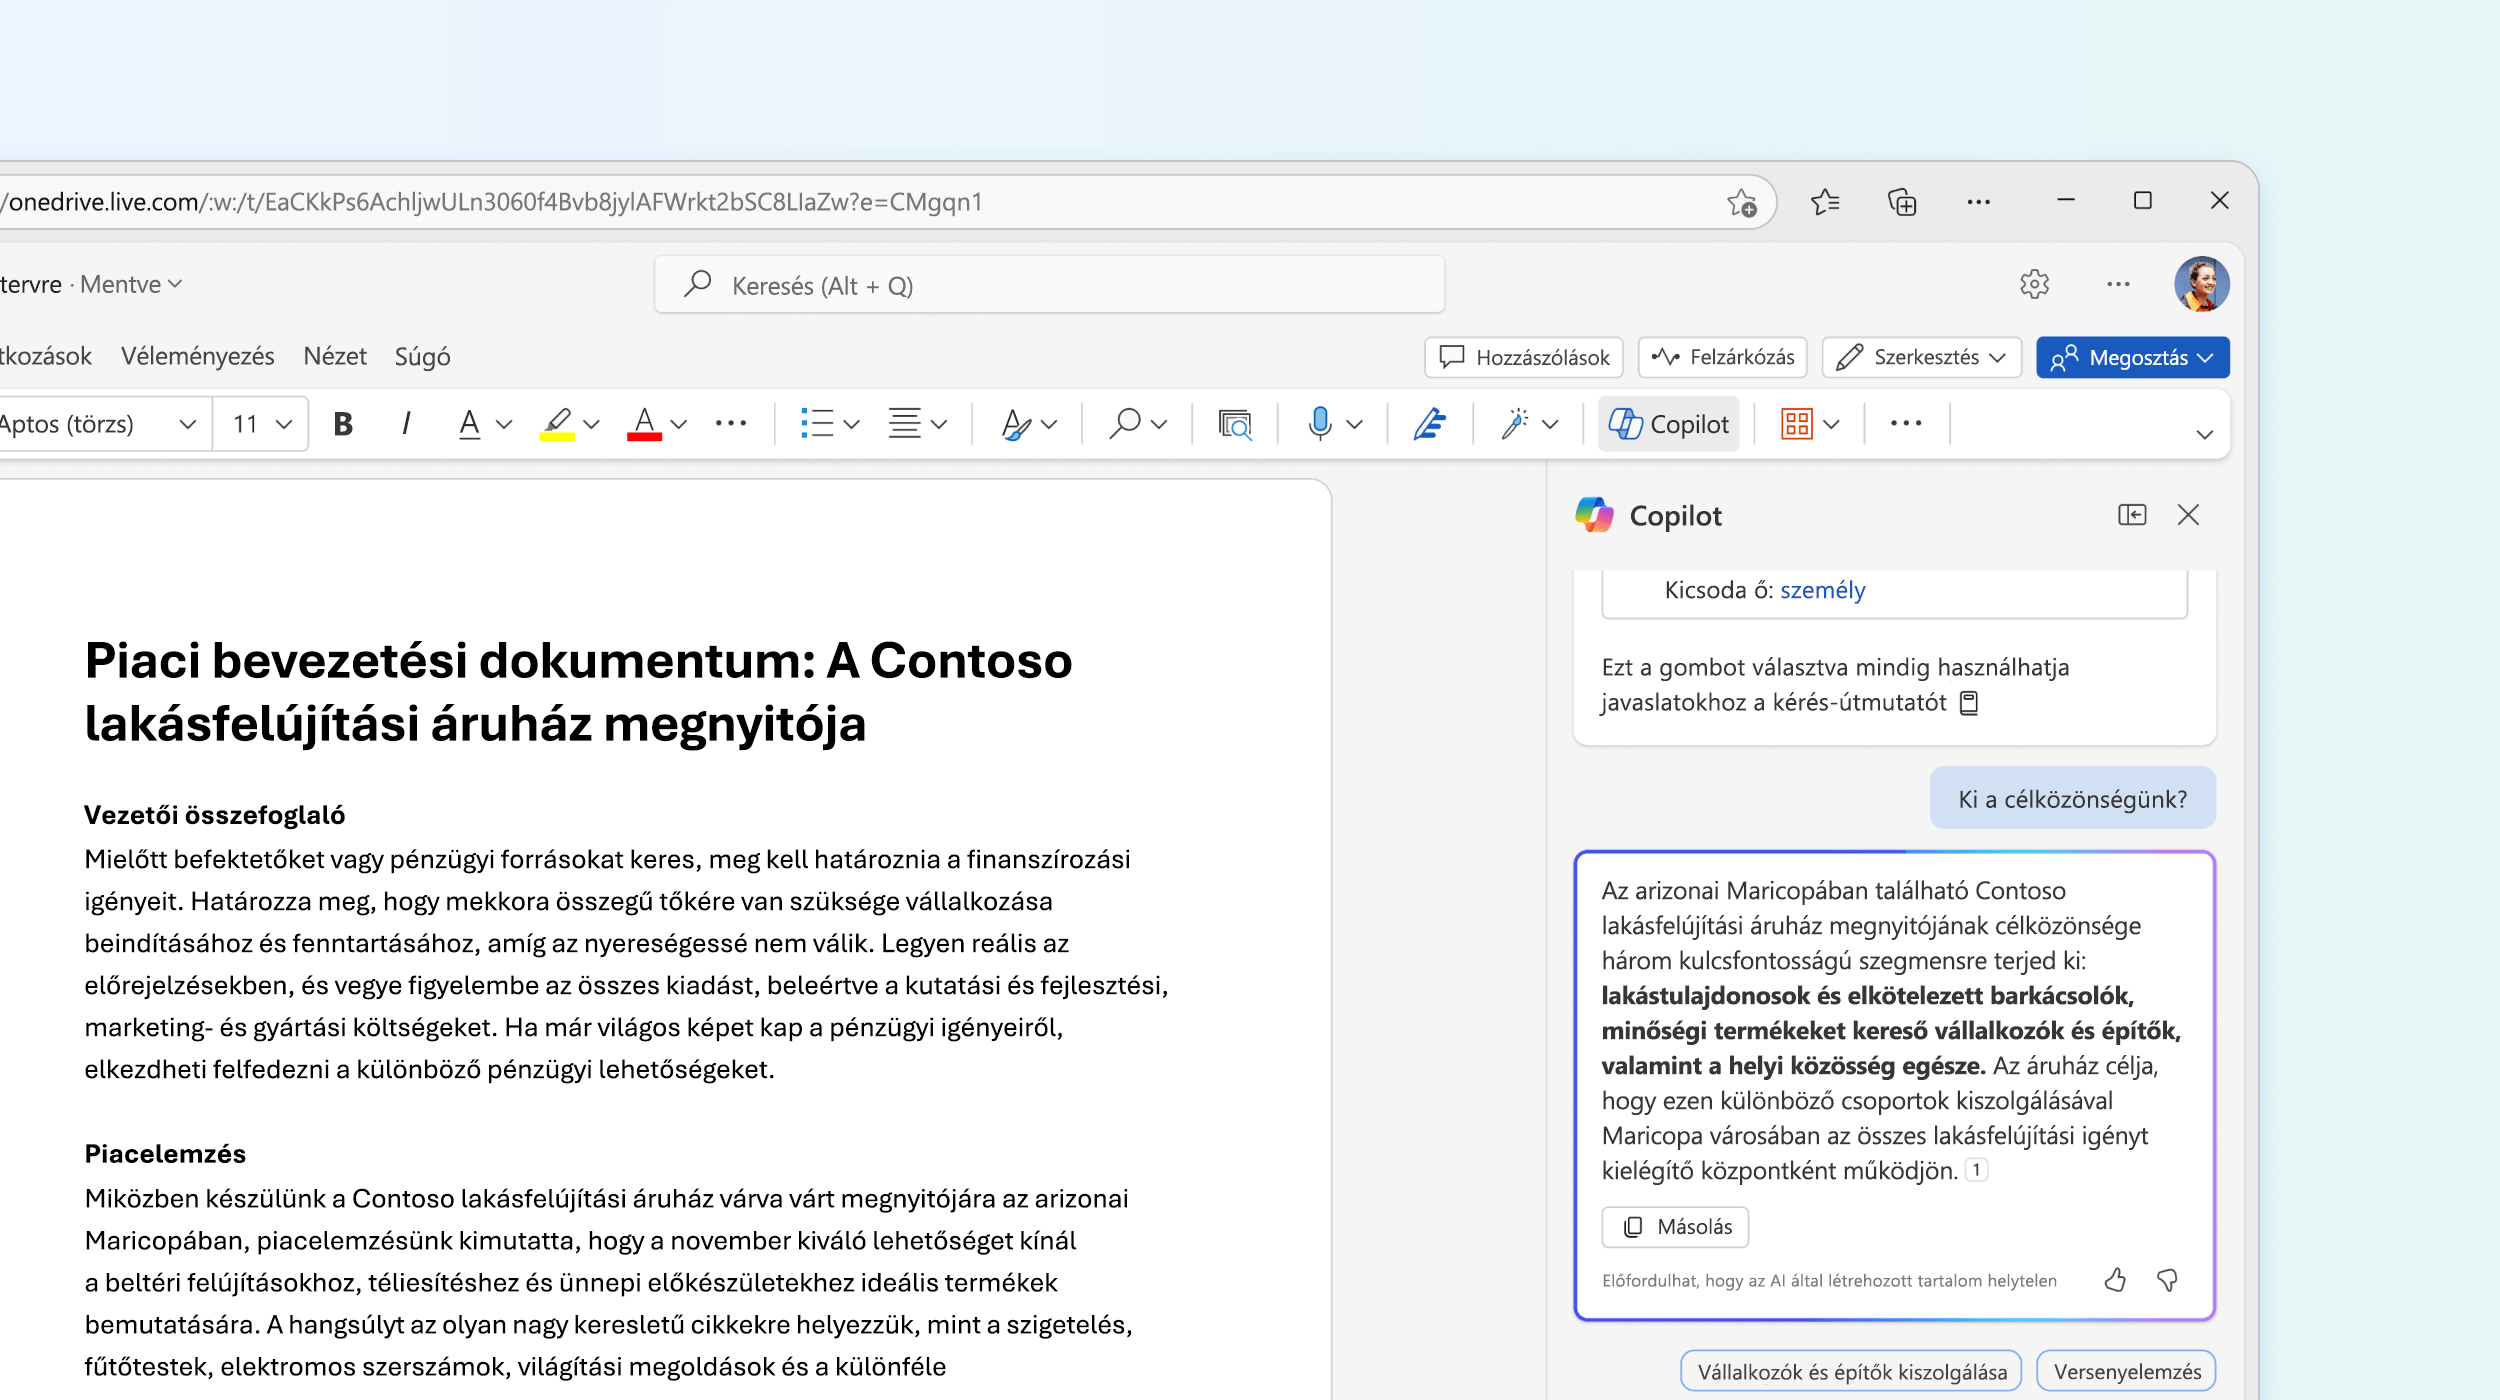Open the Nézet tab
This screenshot has height=1400, width=2500.
click(x=335, y=357)
